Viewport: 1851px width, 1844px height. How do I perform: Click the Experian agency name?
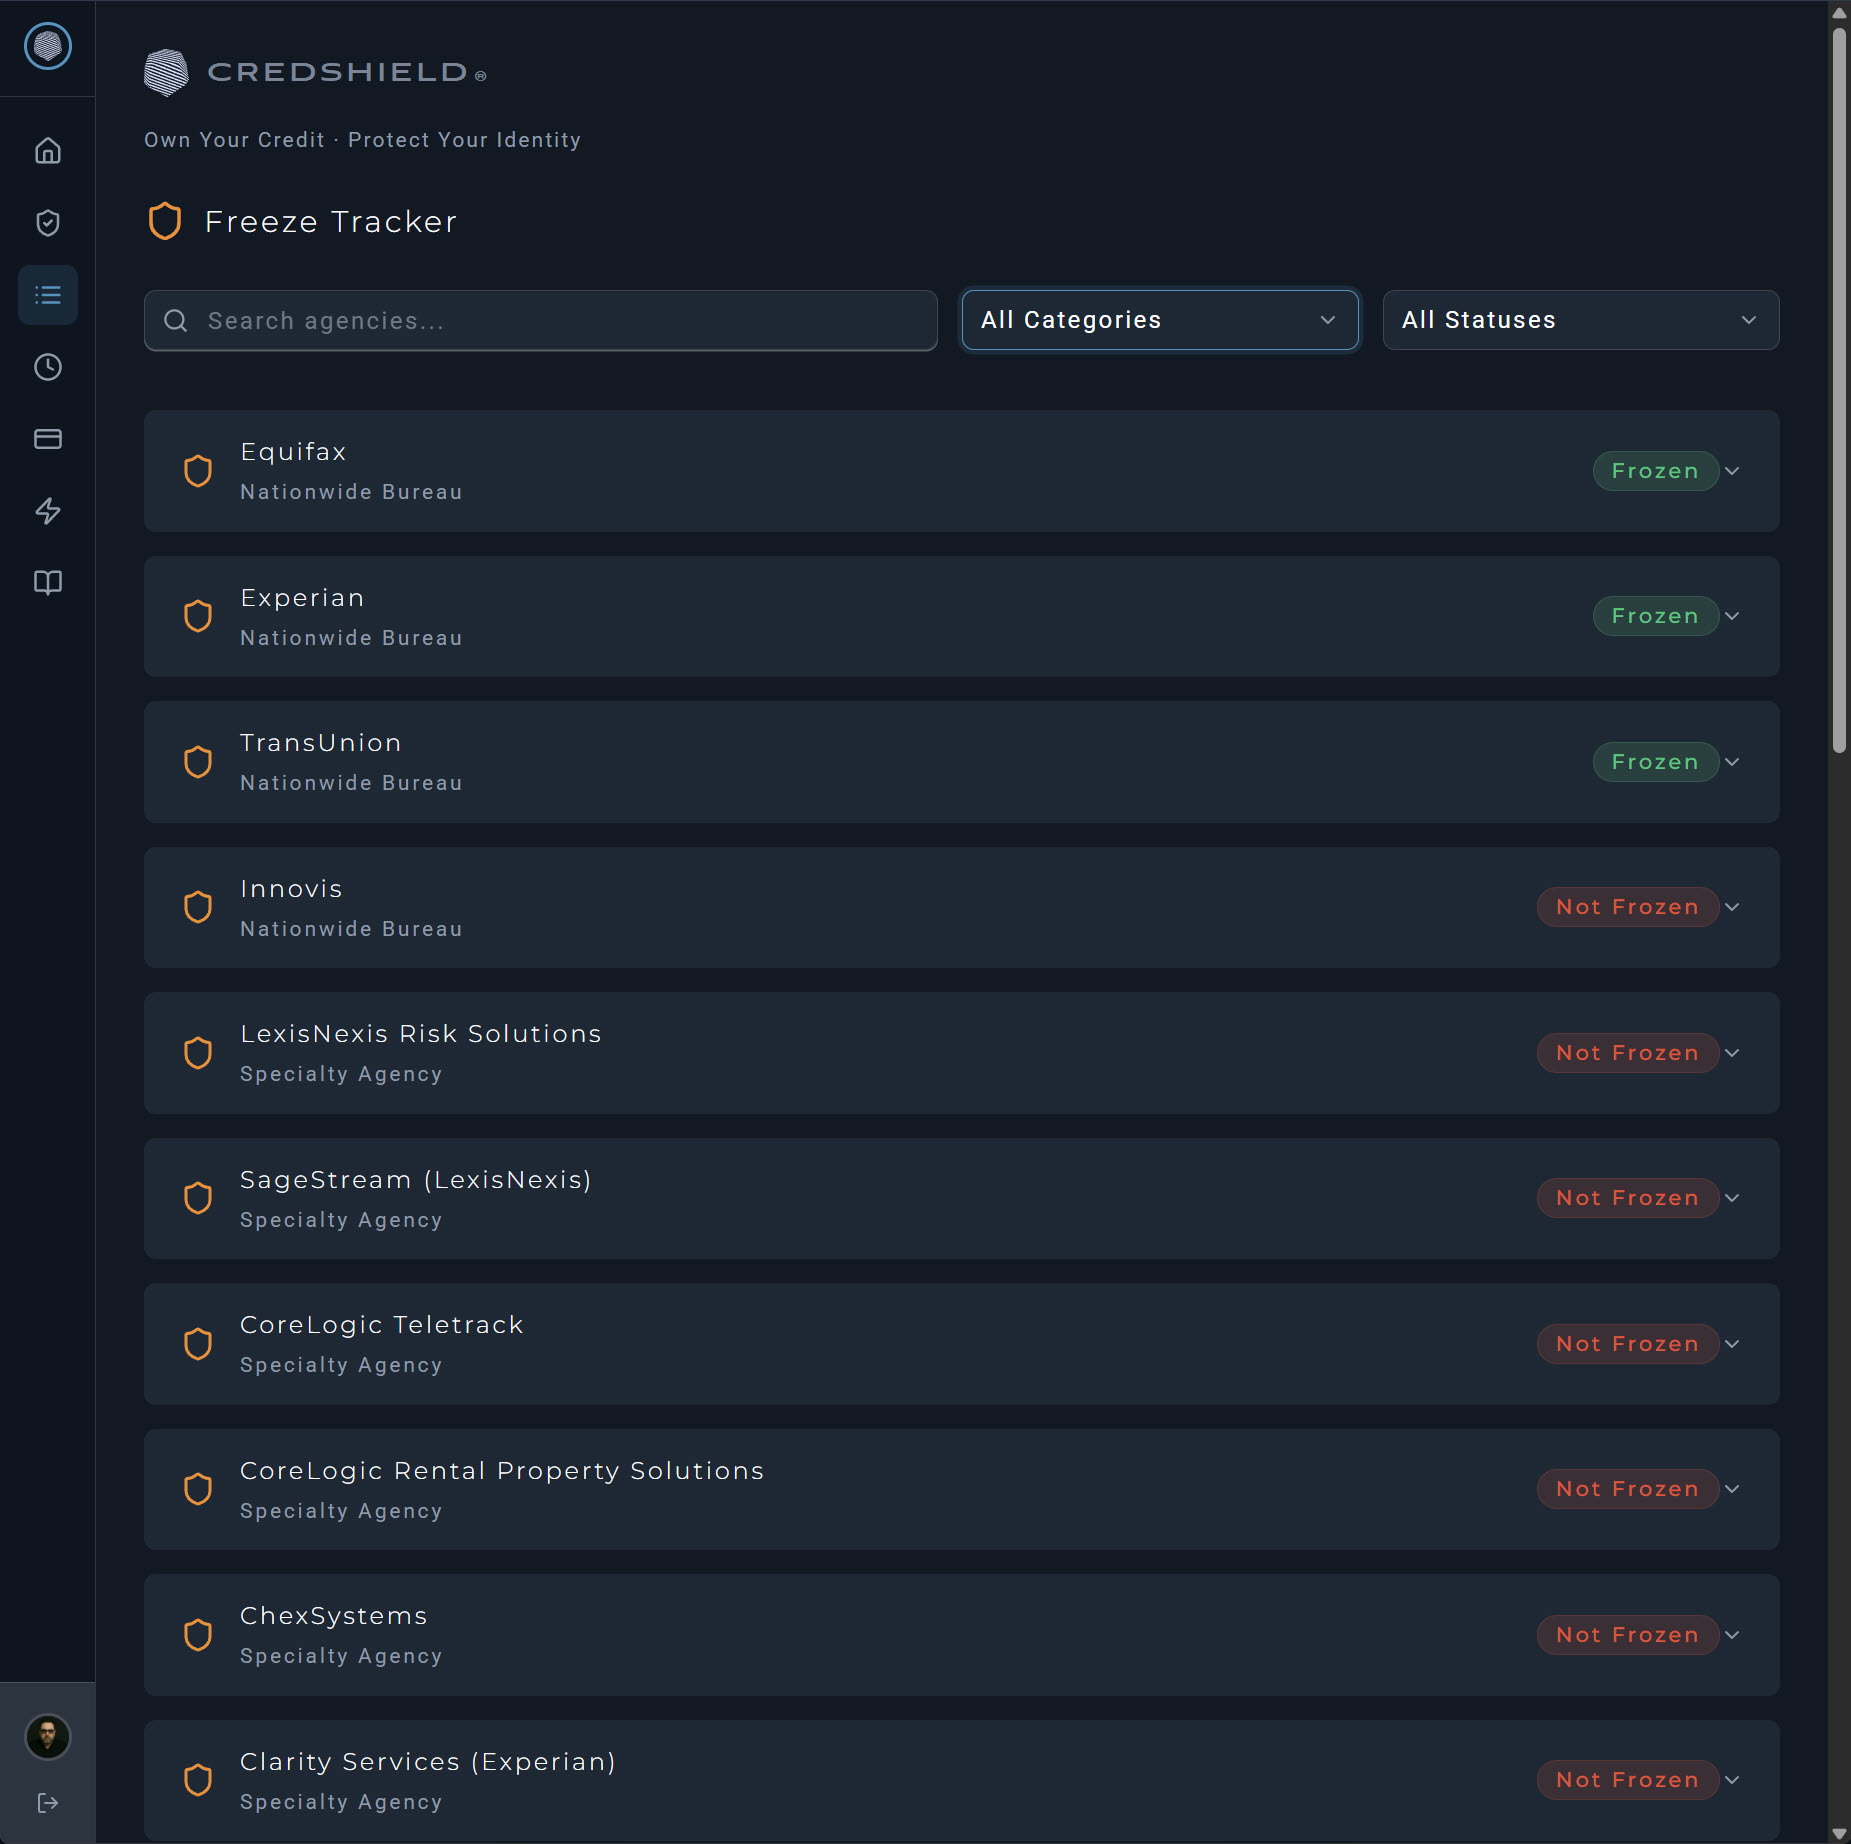point(302,598)
